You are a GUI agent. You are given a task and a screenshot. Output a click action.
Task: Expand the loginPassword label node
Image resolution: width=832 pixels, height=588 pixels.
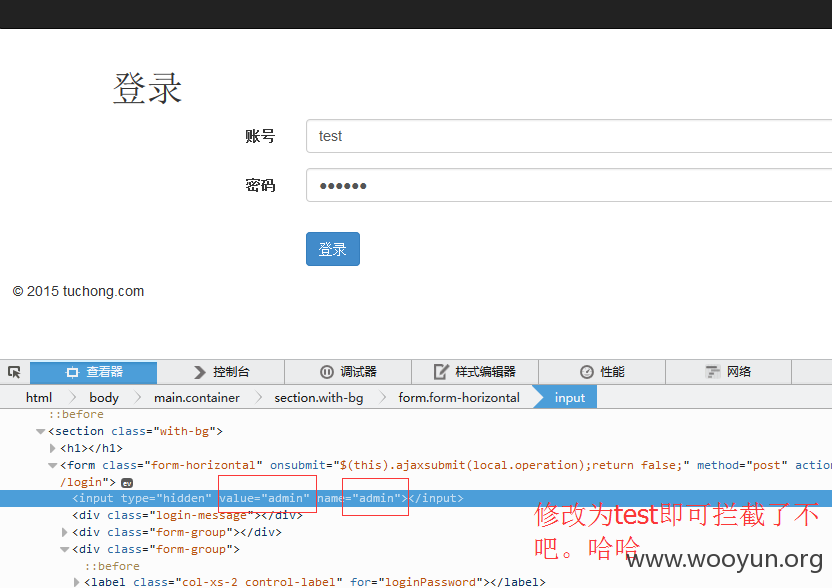[77, 582]
